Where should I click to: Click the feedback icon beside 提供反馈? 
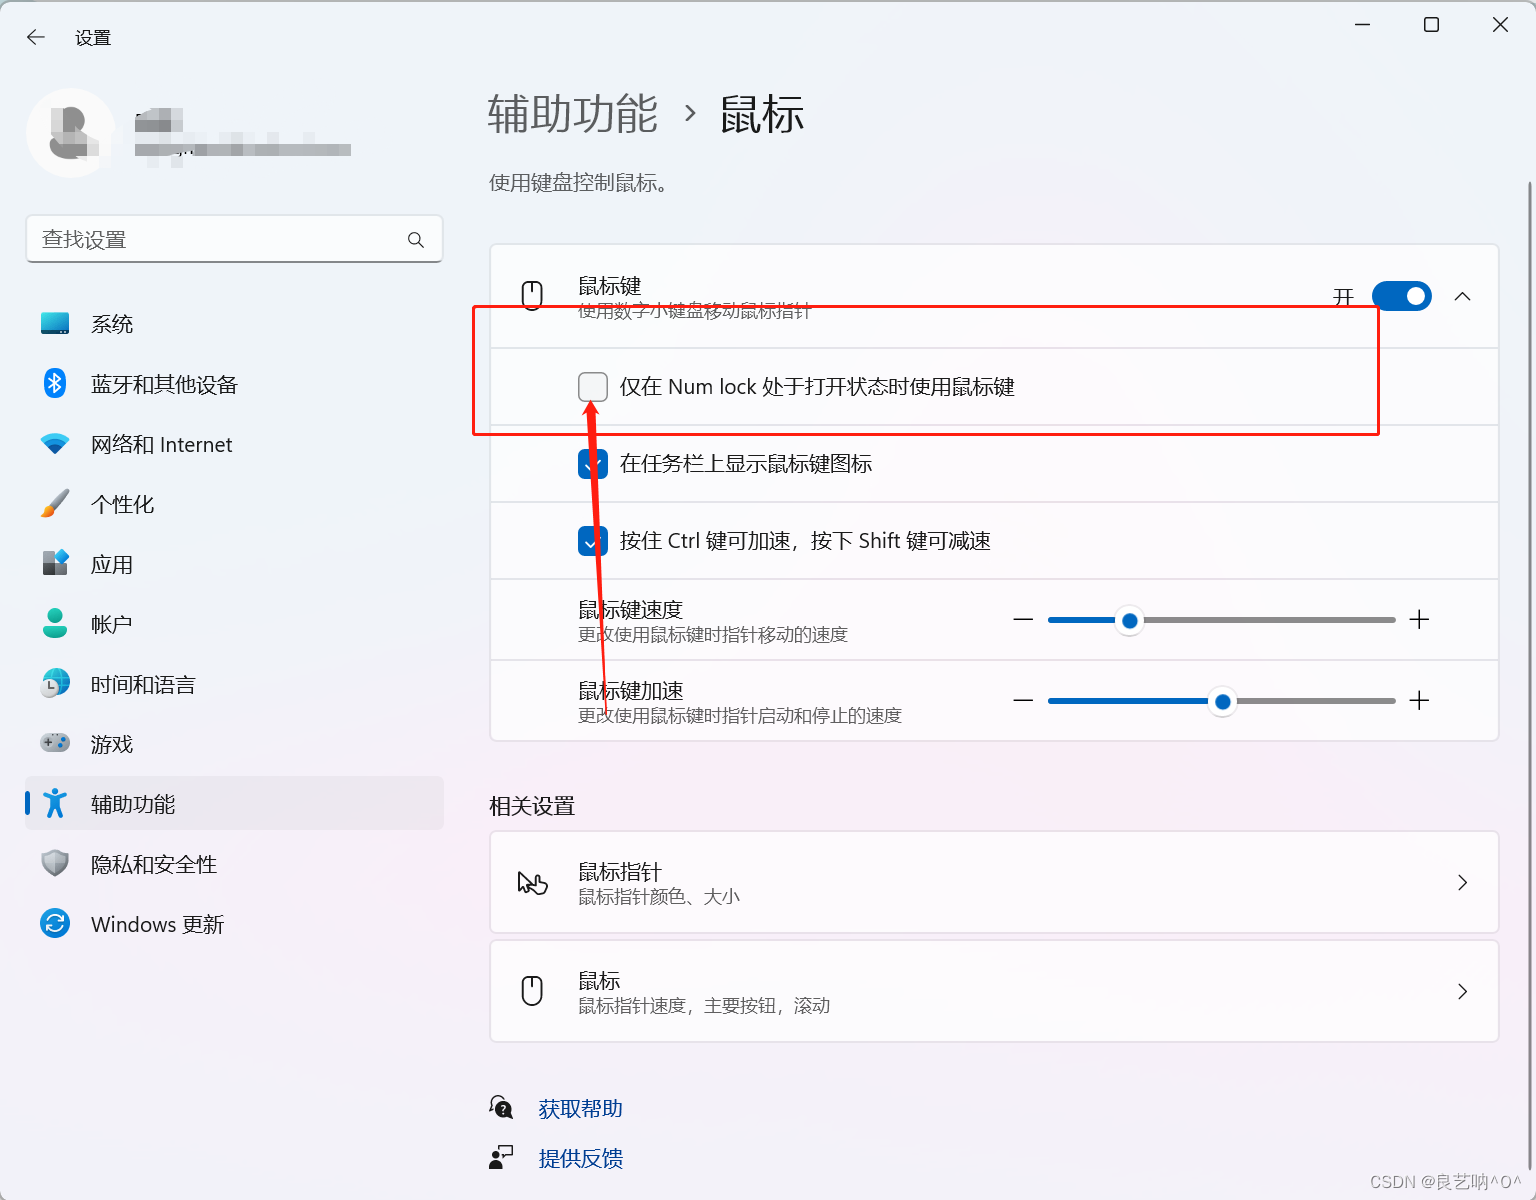pyautogui.click(x=501, y=1157)
